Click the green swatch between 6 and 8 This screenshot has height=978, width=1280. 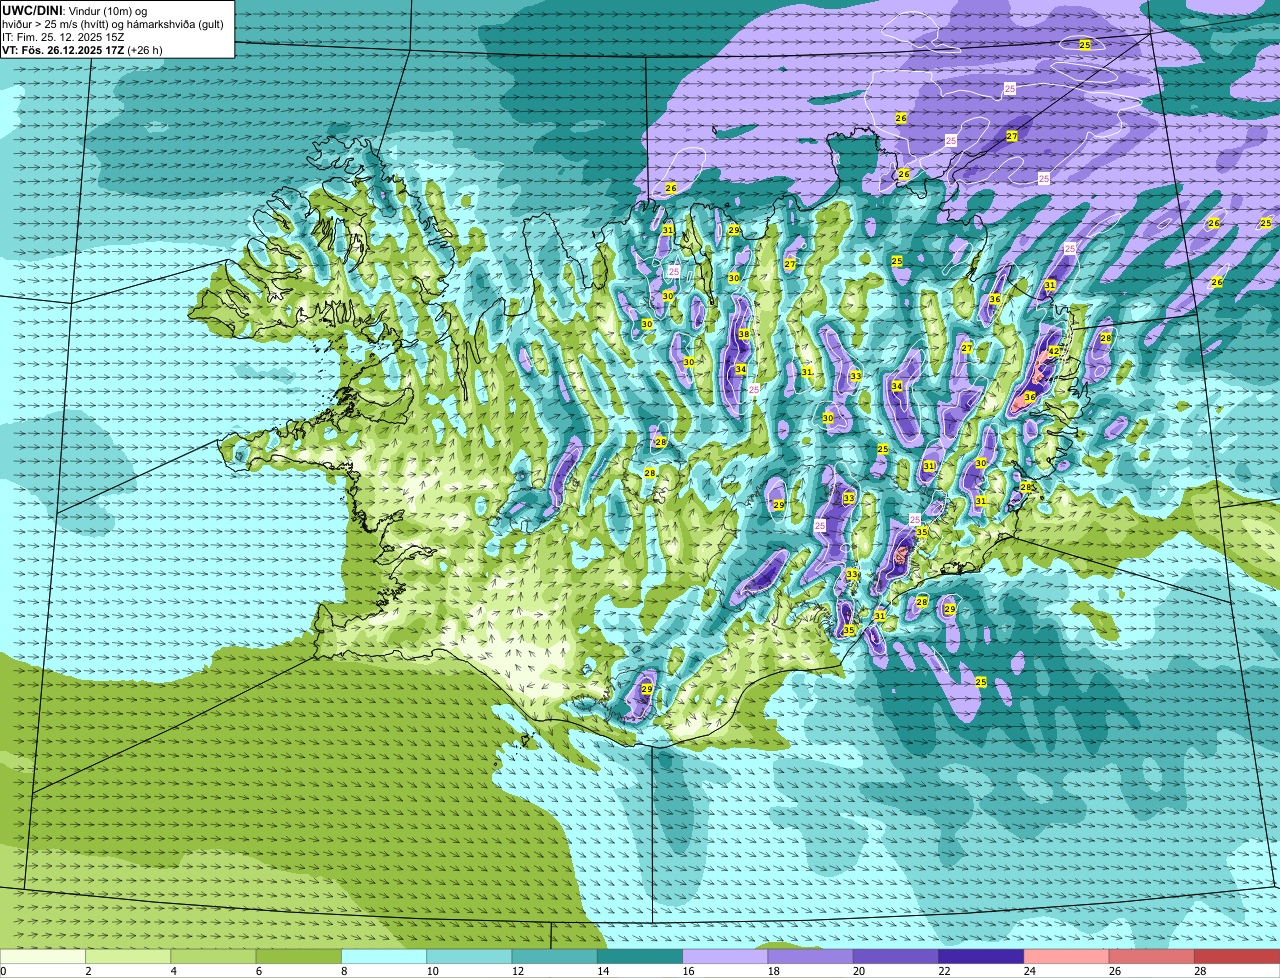coord(299,956)
